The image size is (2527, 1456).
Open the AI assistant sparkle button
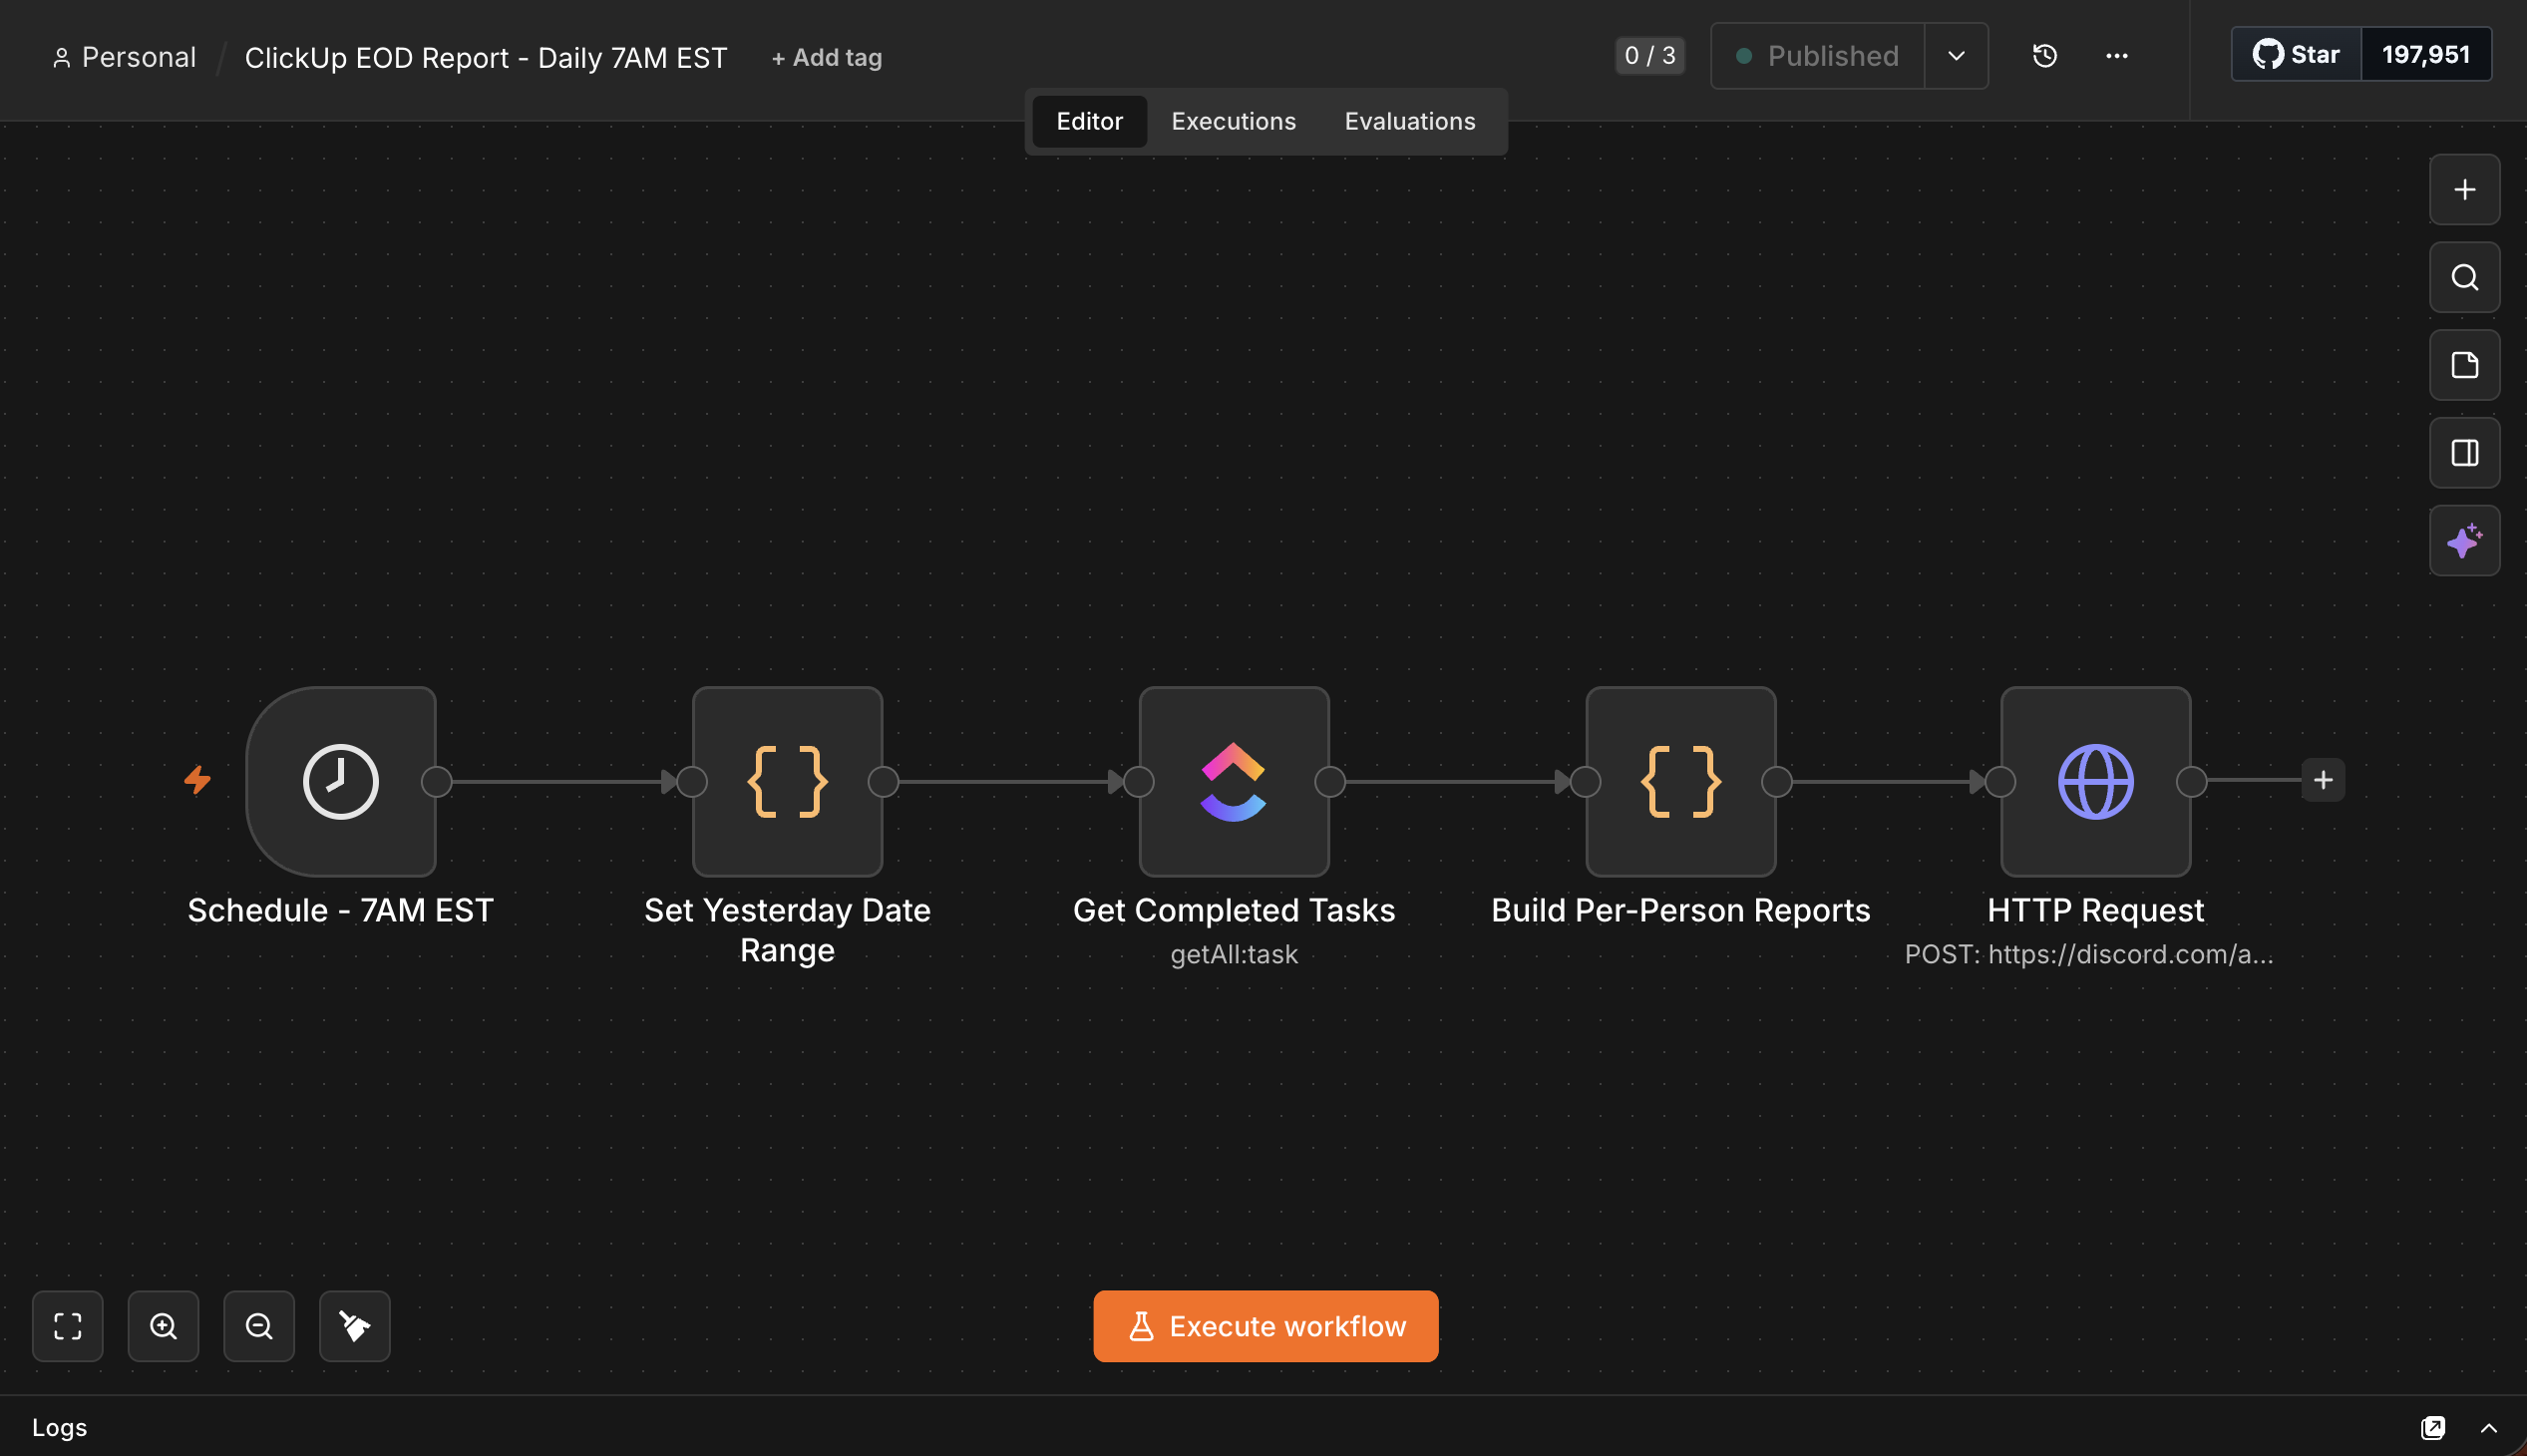(x=2464, y=541)
